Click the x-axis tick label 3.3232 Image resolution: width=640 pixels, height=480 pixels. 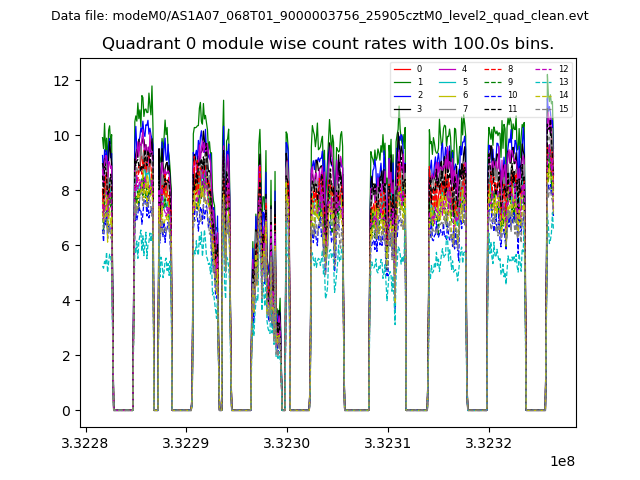pyautogui.click(x=488, y=443)
